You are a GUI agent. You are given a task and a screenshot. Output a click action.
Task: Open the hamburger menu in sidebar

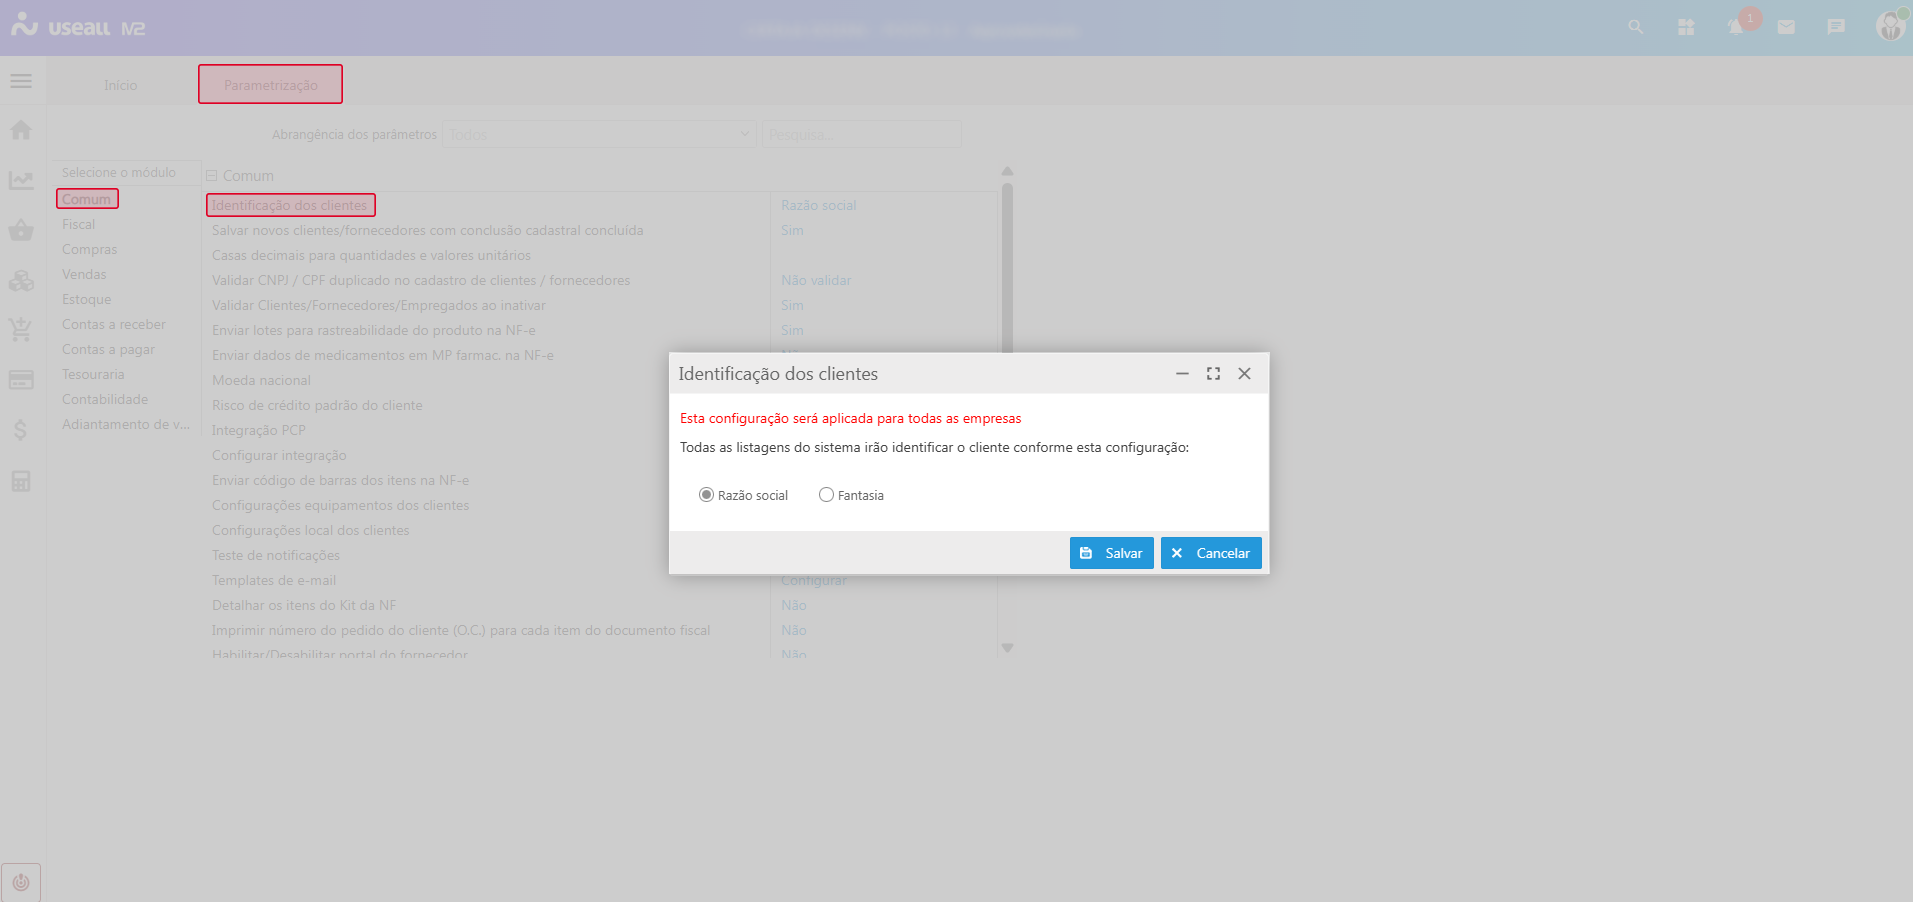coord(21,81)
